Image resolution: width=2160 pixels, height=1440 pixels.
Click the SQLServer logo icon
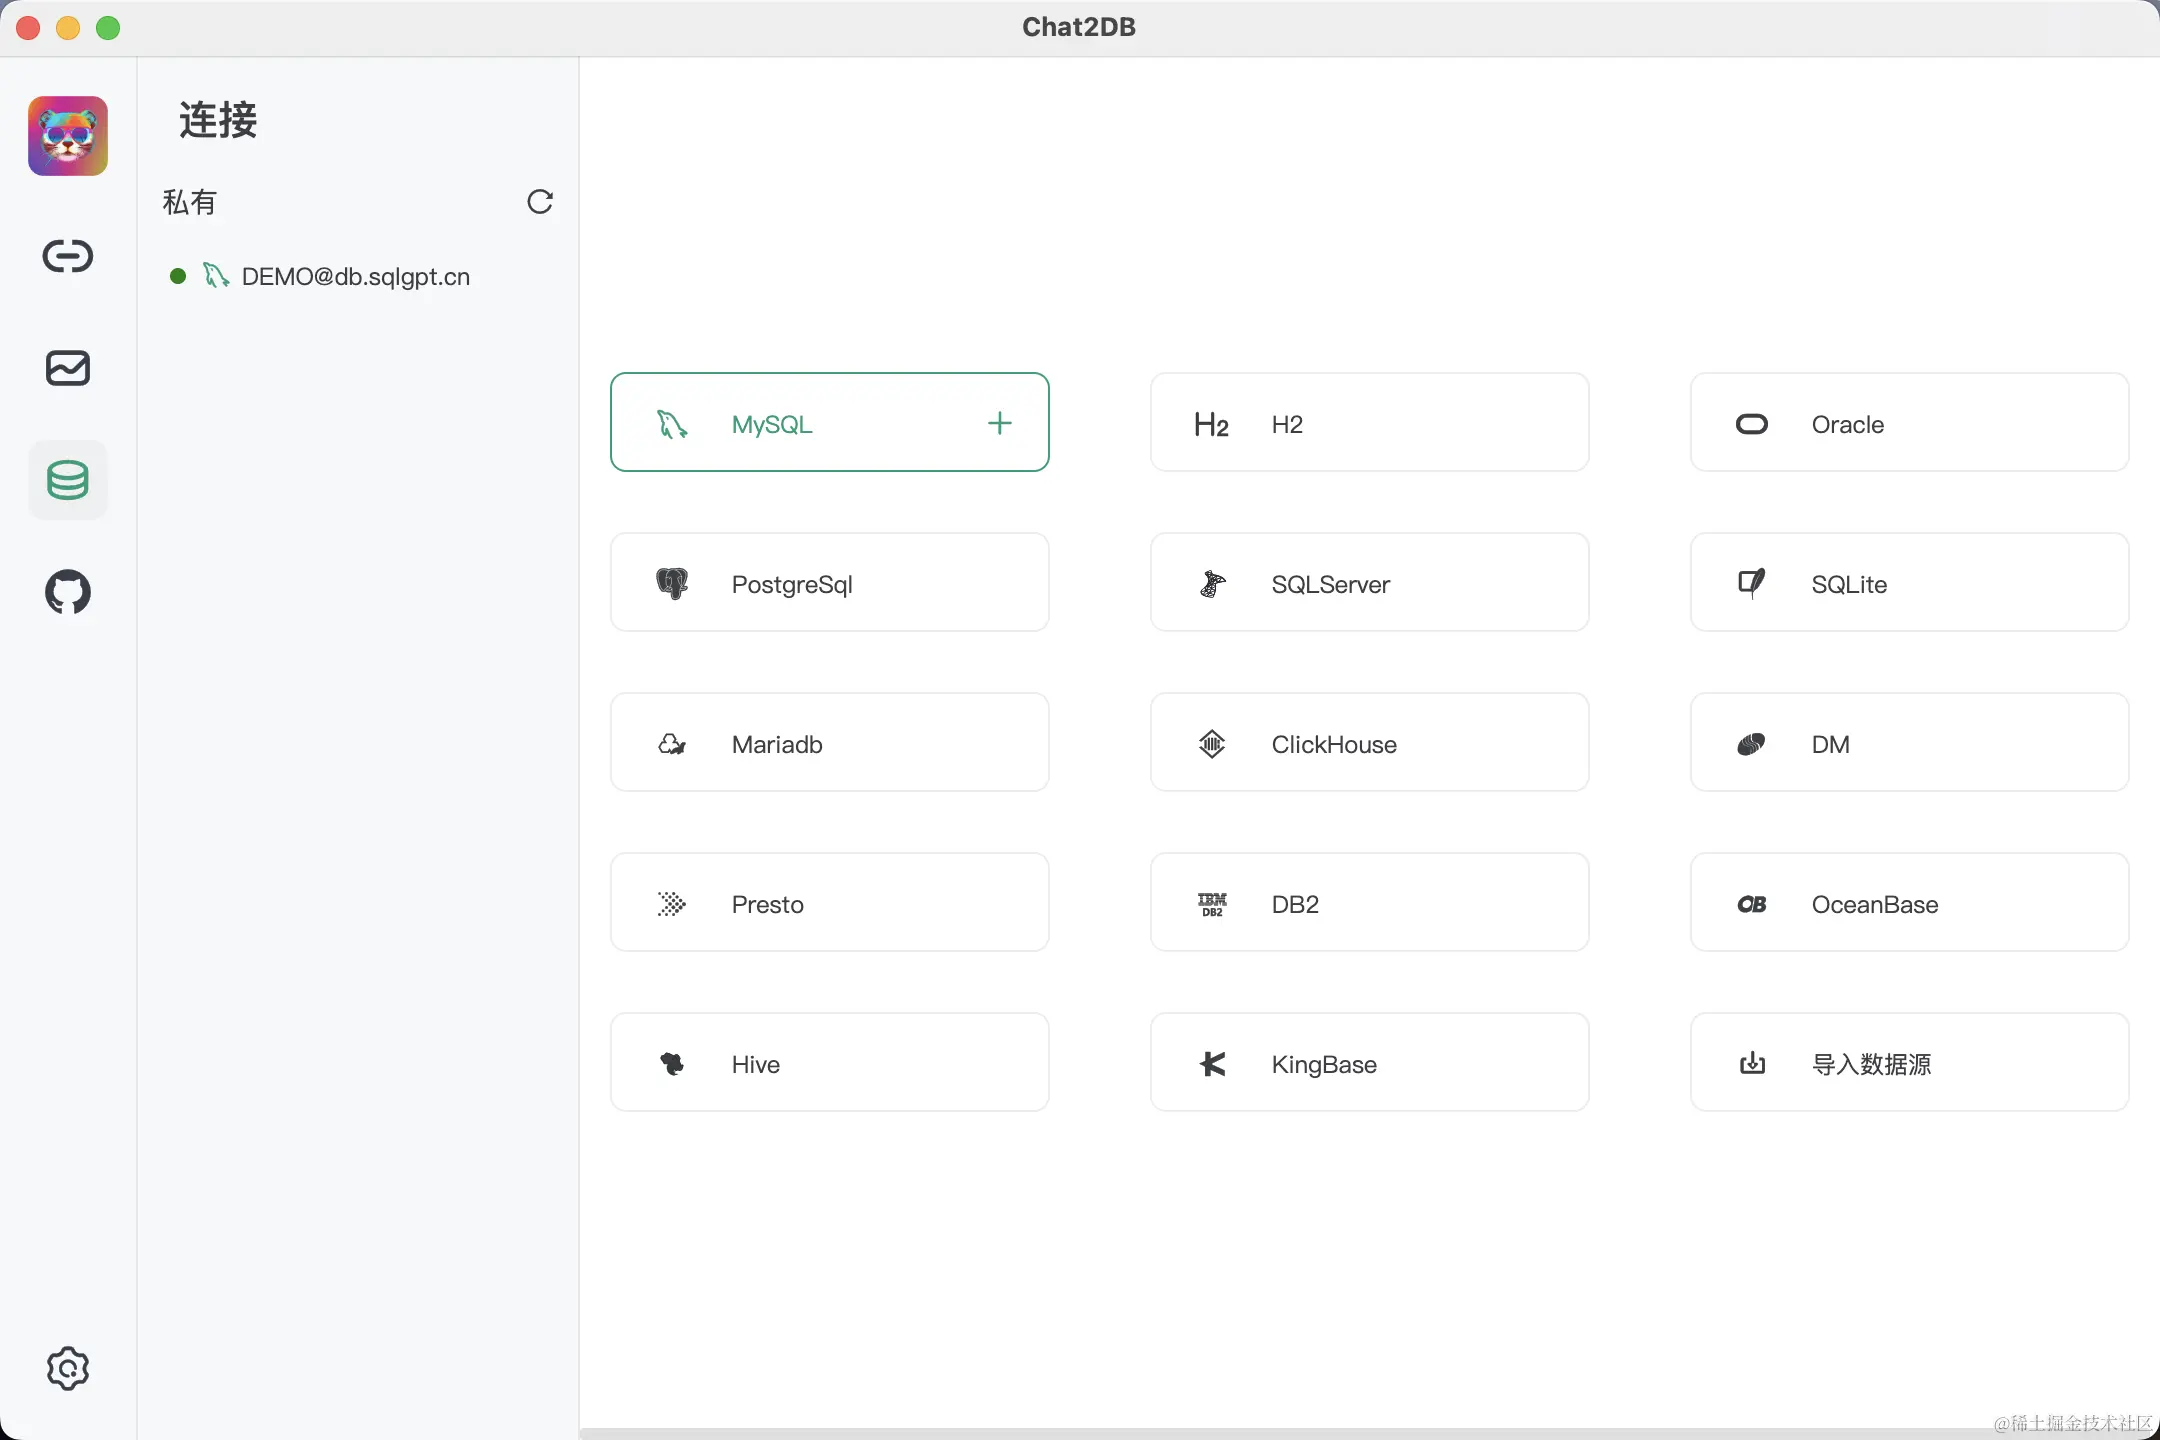tap(1212, 584)
